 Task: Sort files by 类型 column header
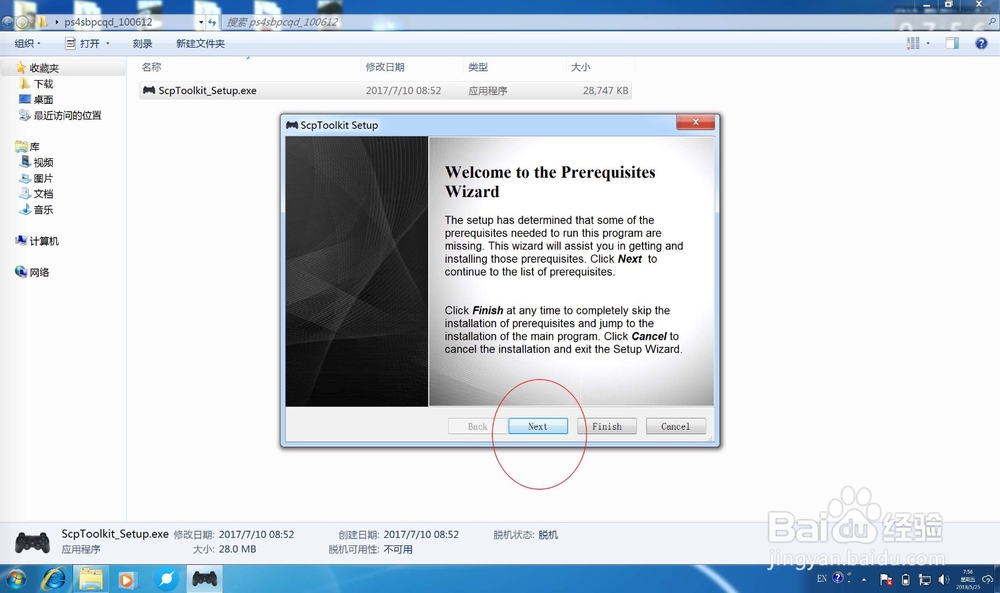pos(478,67)
